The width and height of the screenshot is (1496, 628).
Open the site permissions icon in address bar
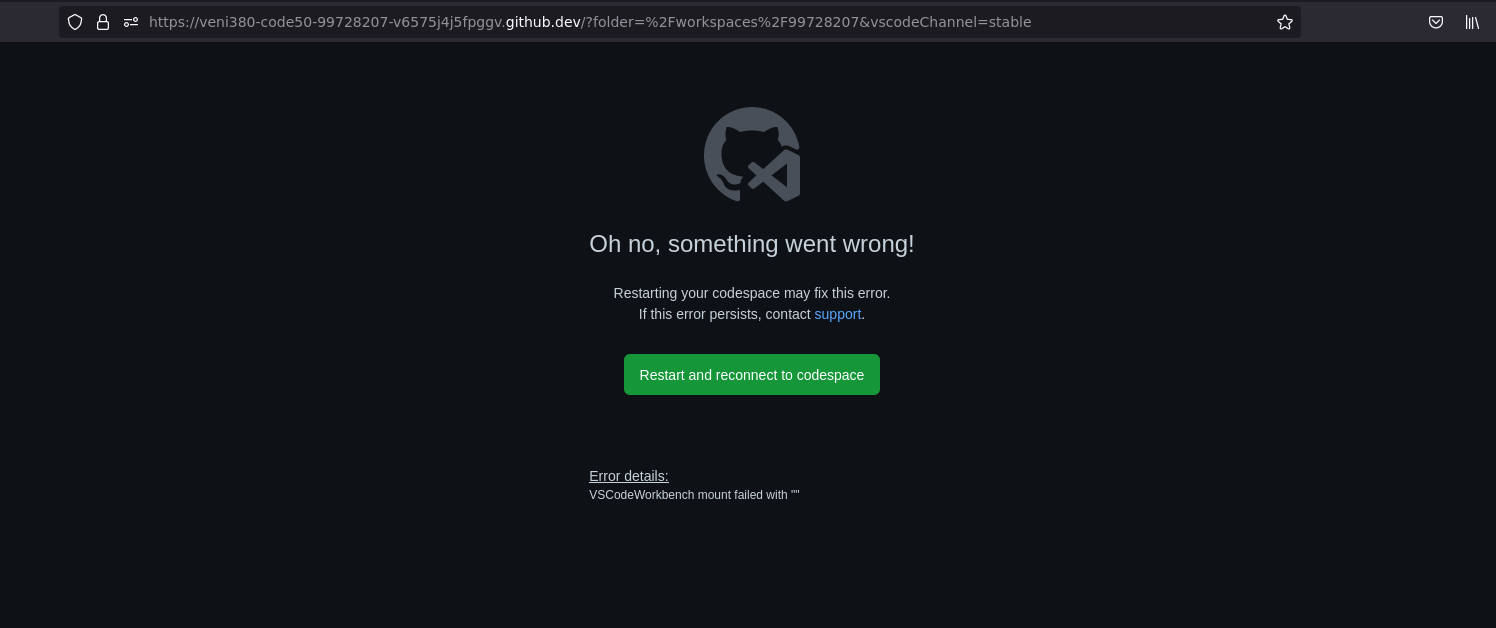click(131, 22)
